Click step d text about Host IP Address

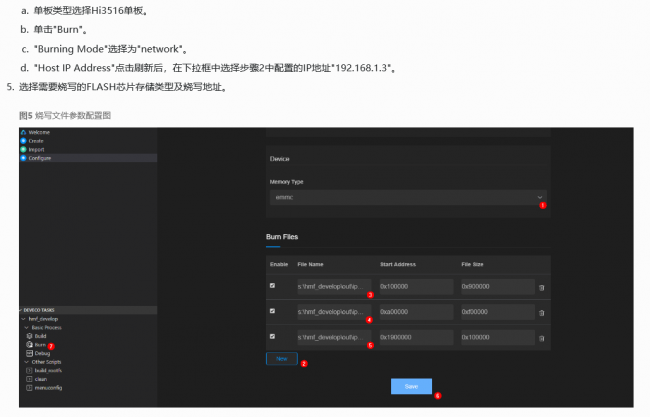tap(214, 68)
